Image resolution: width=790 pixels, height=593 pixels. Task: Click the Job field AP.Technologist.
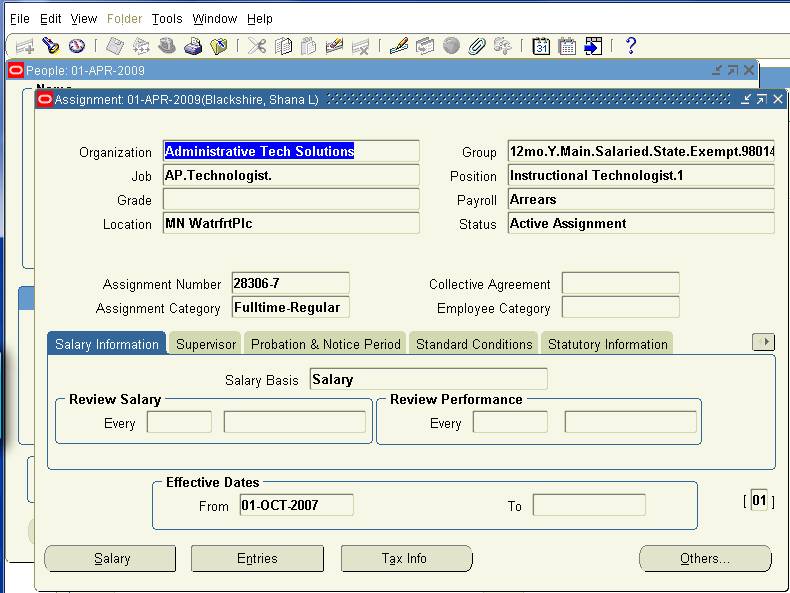click(291, 175)
